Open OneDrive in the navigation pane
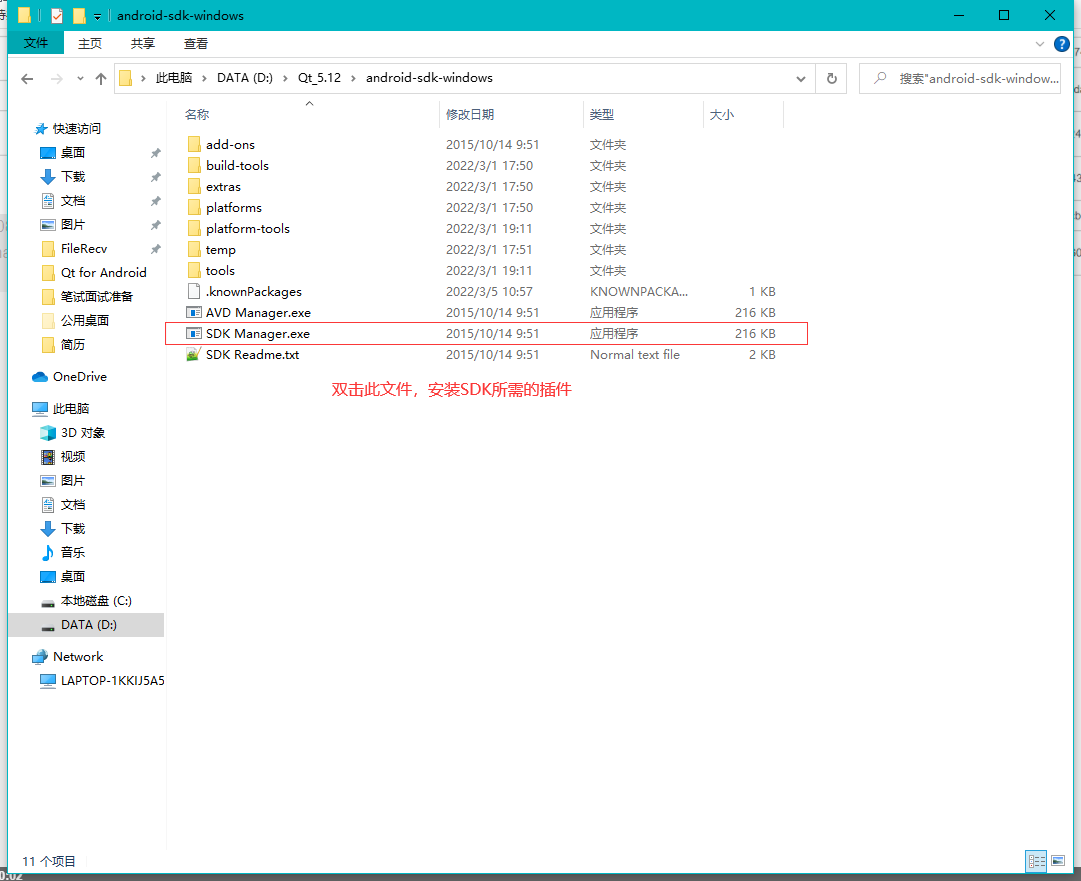The image size is (1081, 881). click(x=79, y=376)
